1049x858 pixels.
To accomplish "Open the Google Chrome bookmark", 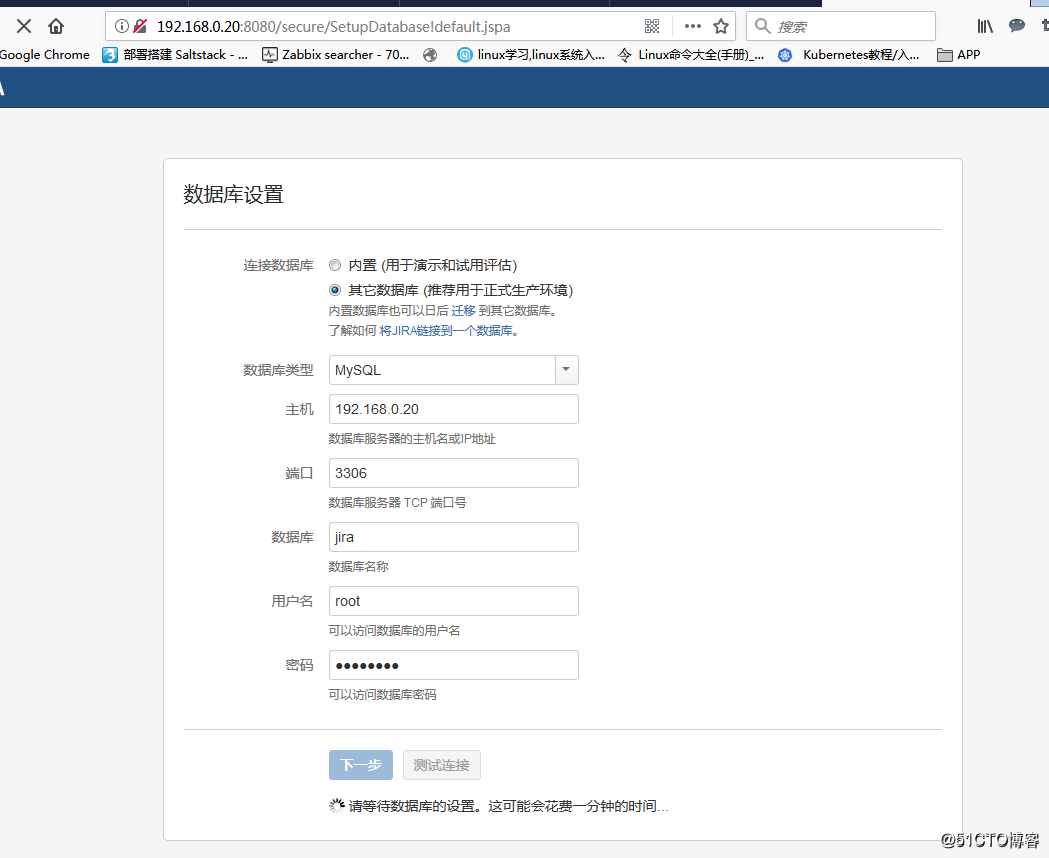I will click(44, 54).
